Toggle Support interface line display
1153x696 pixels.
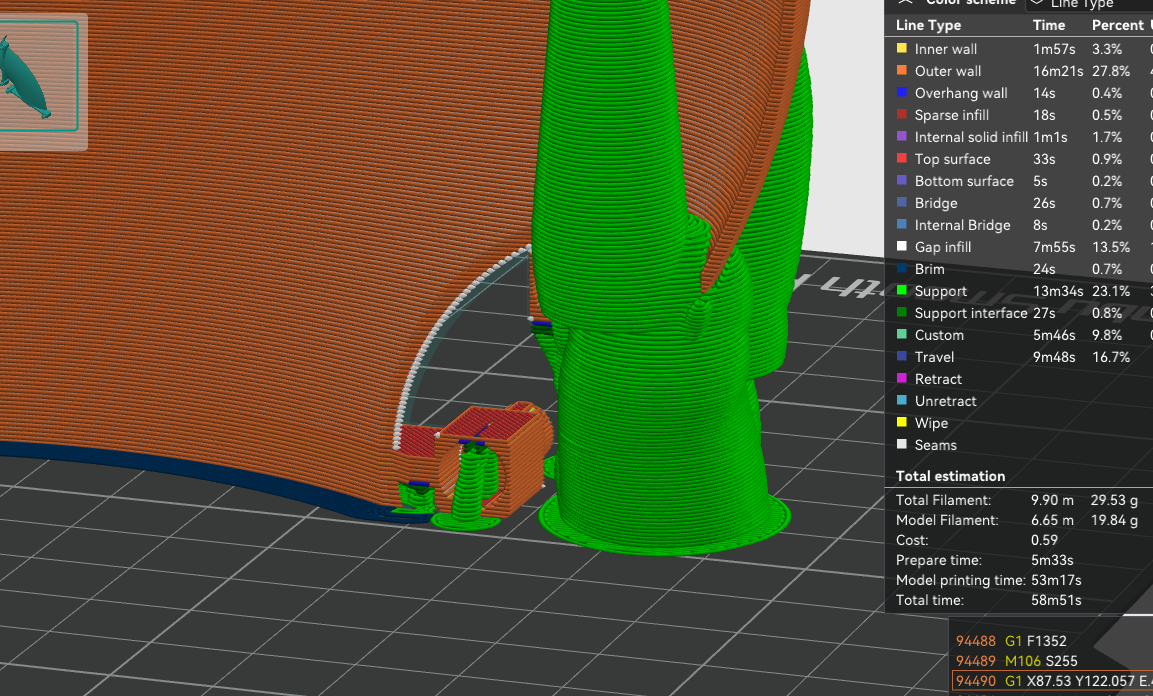click(970, 313)
